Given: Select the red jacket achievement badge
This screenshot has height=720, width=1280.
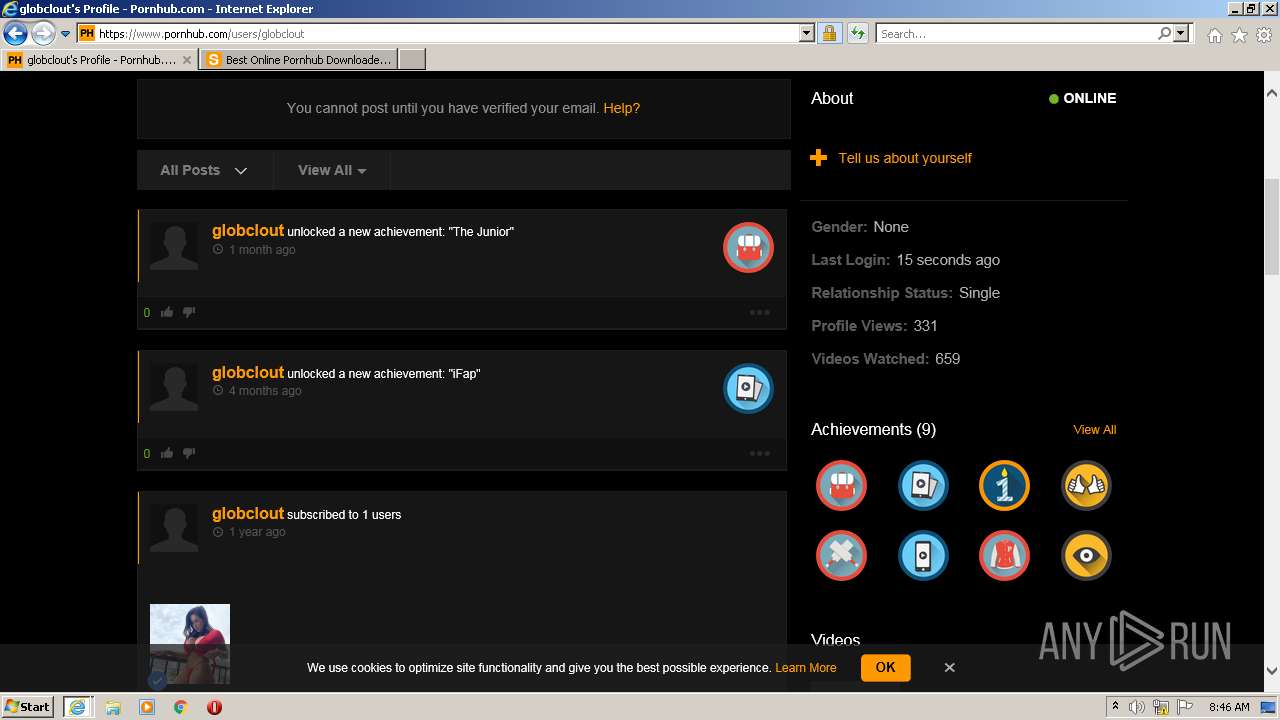Looking at the screenshot, I should (x=1004, y=555).
